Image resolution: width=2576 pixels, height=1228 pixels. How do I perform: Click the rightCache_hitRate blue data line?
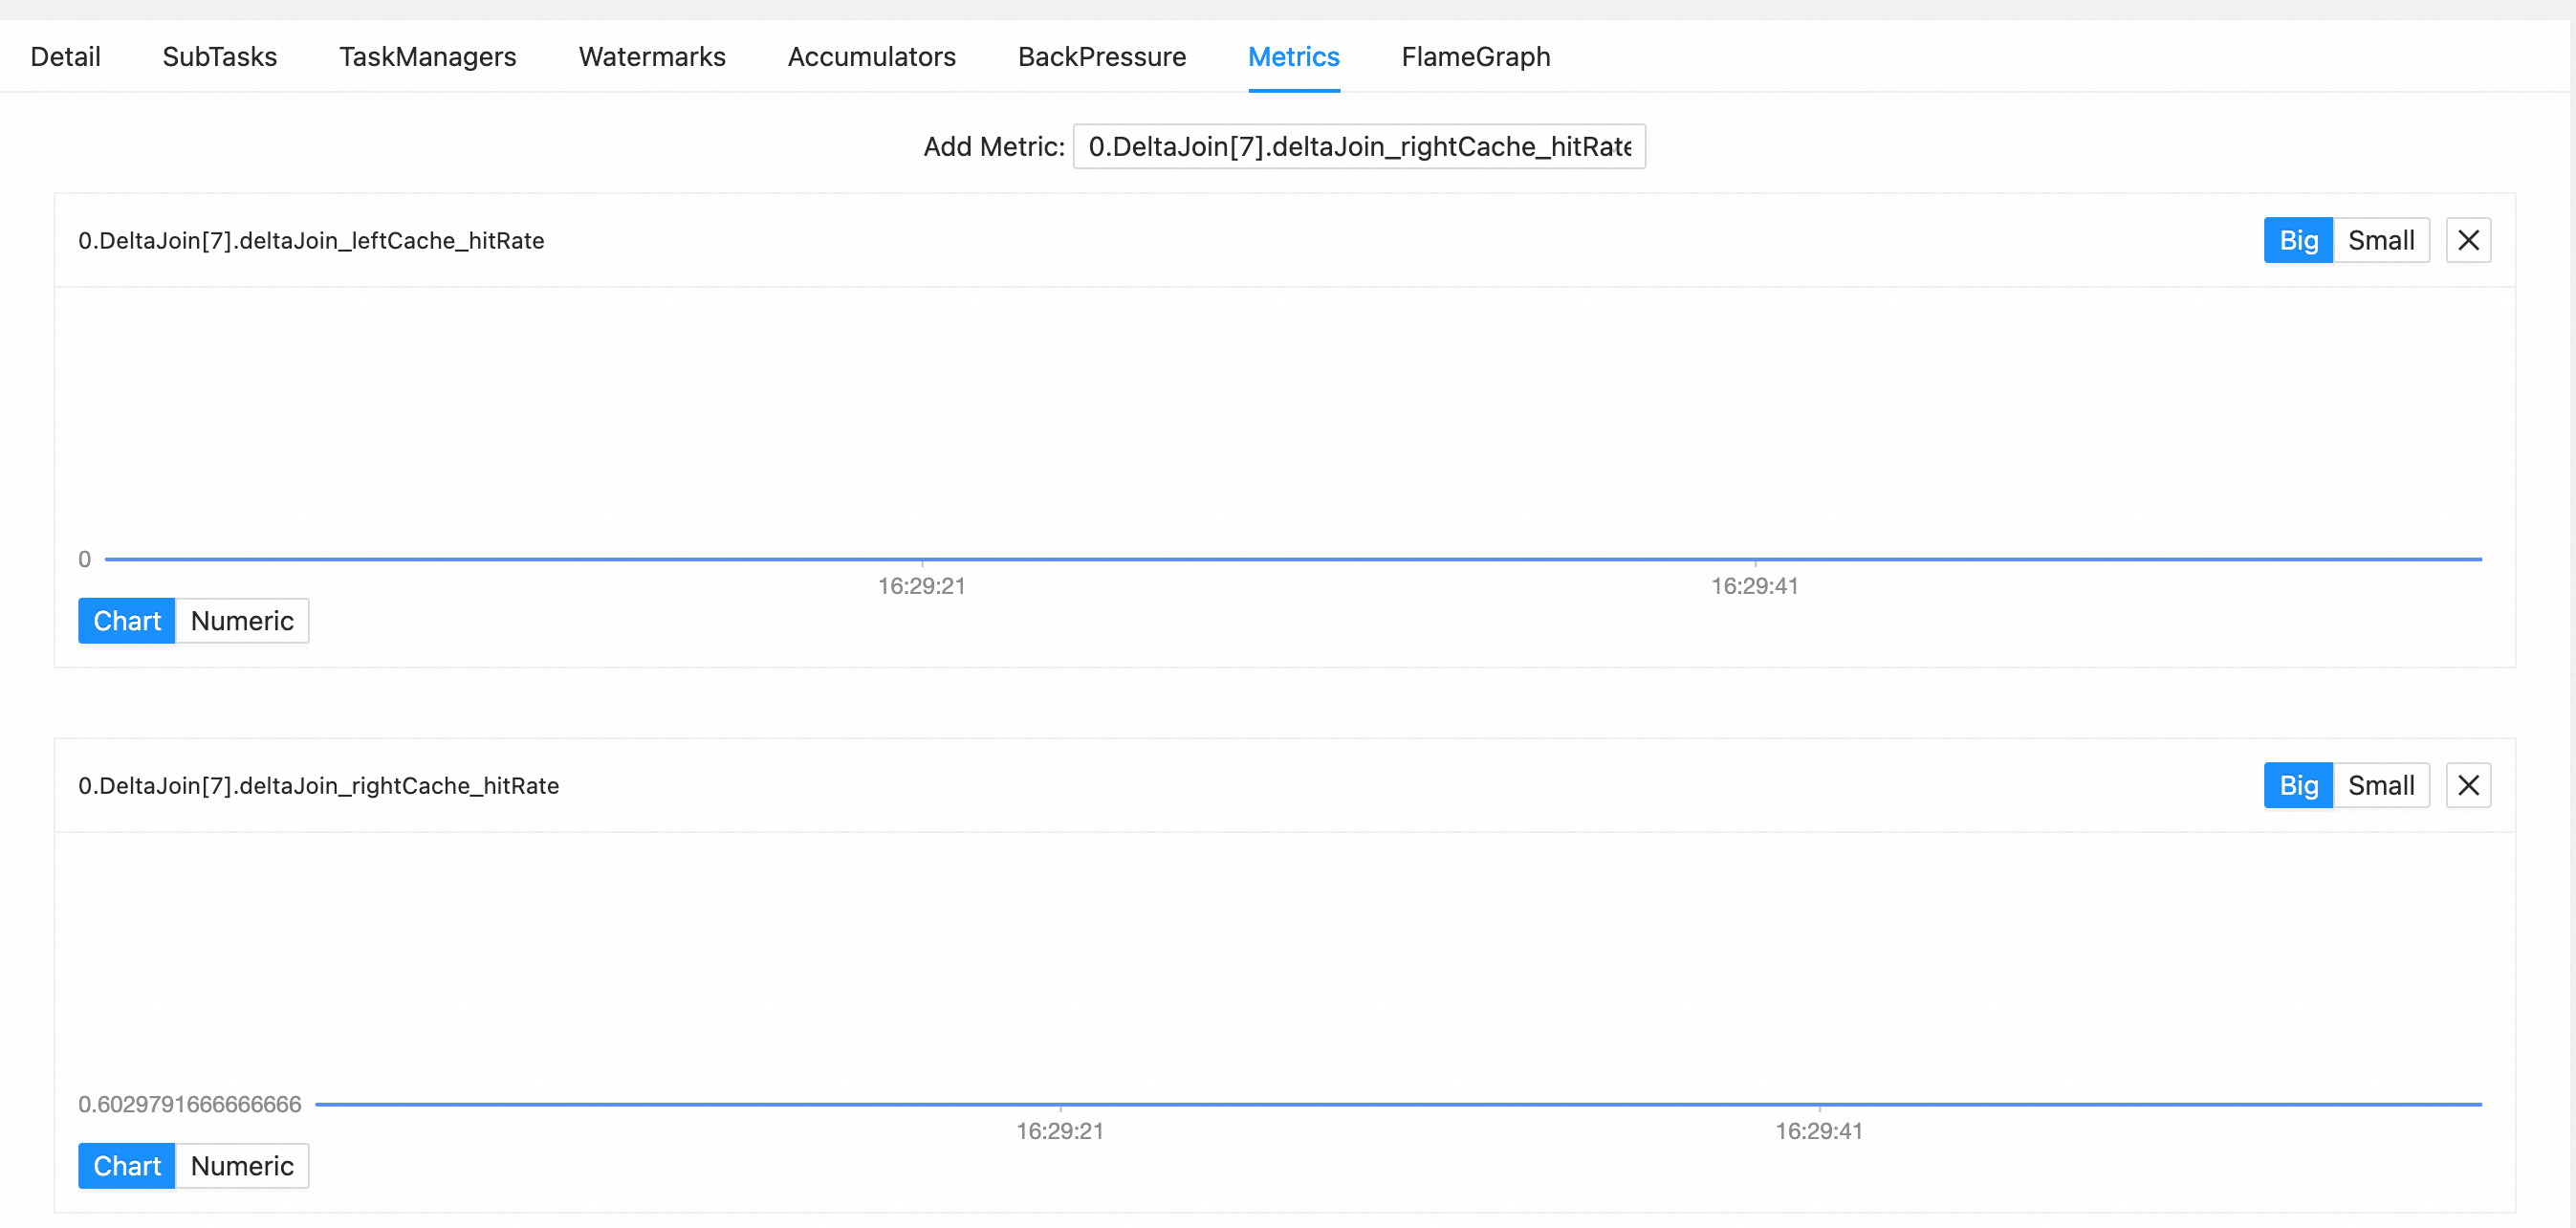[x=1400, y=1104]
